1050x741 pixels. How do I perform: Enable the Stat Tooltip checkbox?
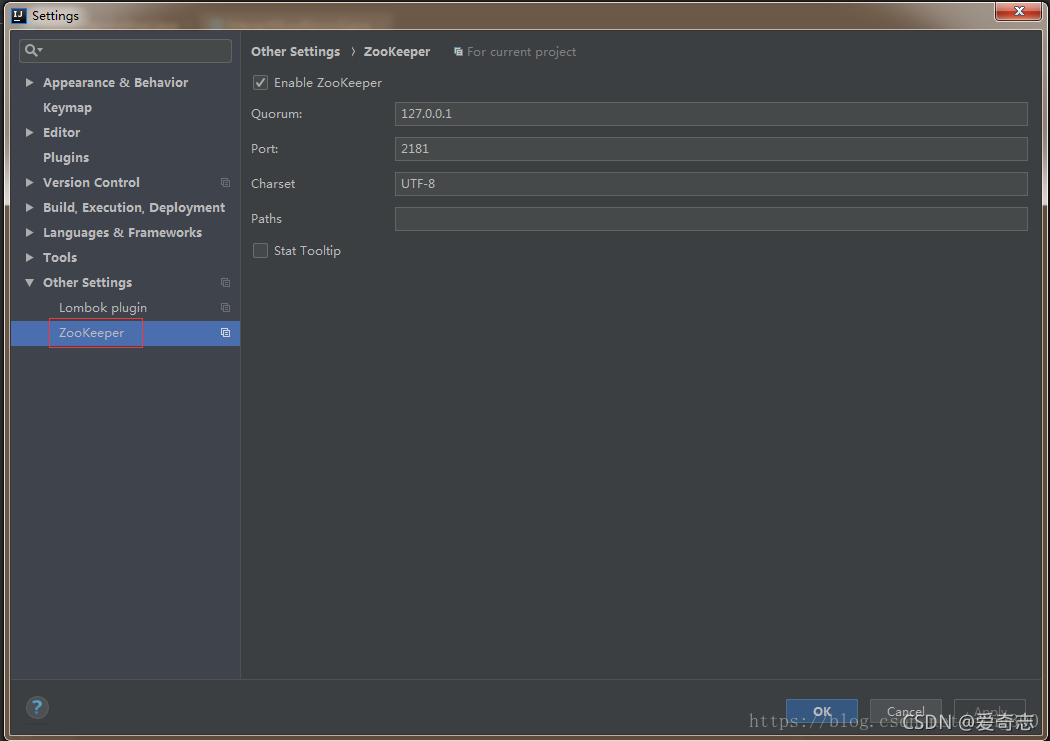pyautogui.click(x=260, y=250)
